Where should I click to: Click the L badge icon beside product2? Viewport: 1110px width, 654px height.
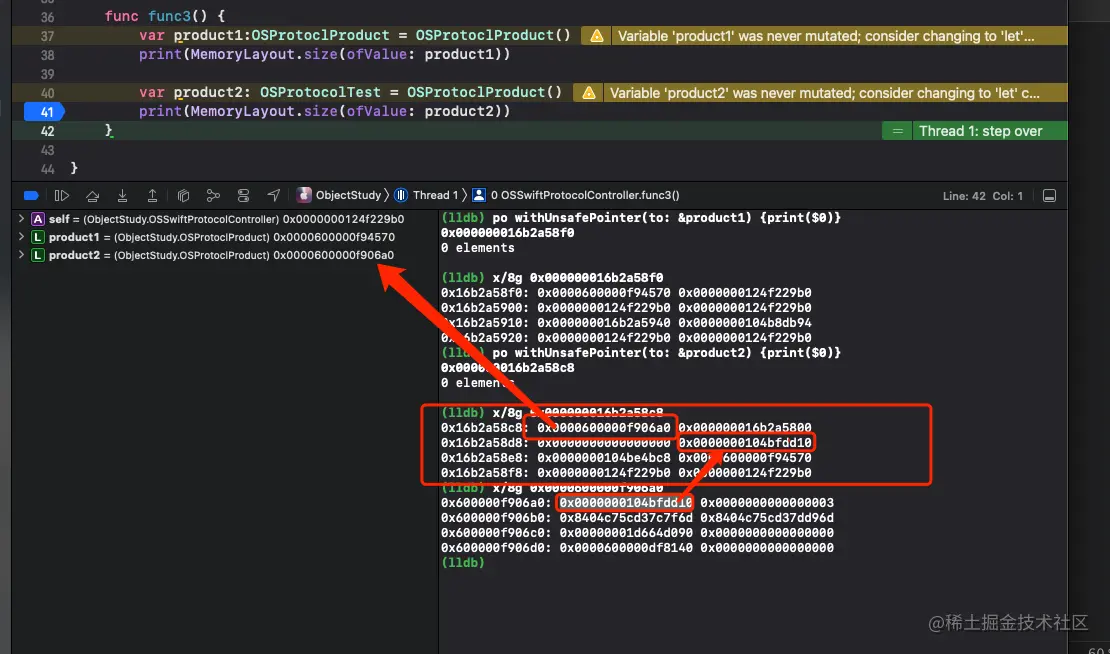pos(38,256)
